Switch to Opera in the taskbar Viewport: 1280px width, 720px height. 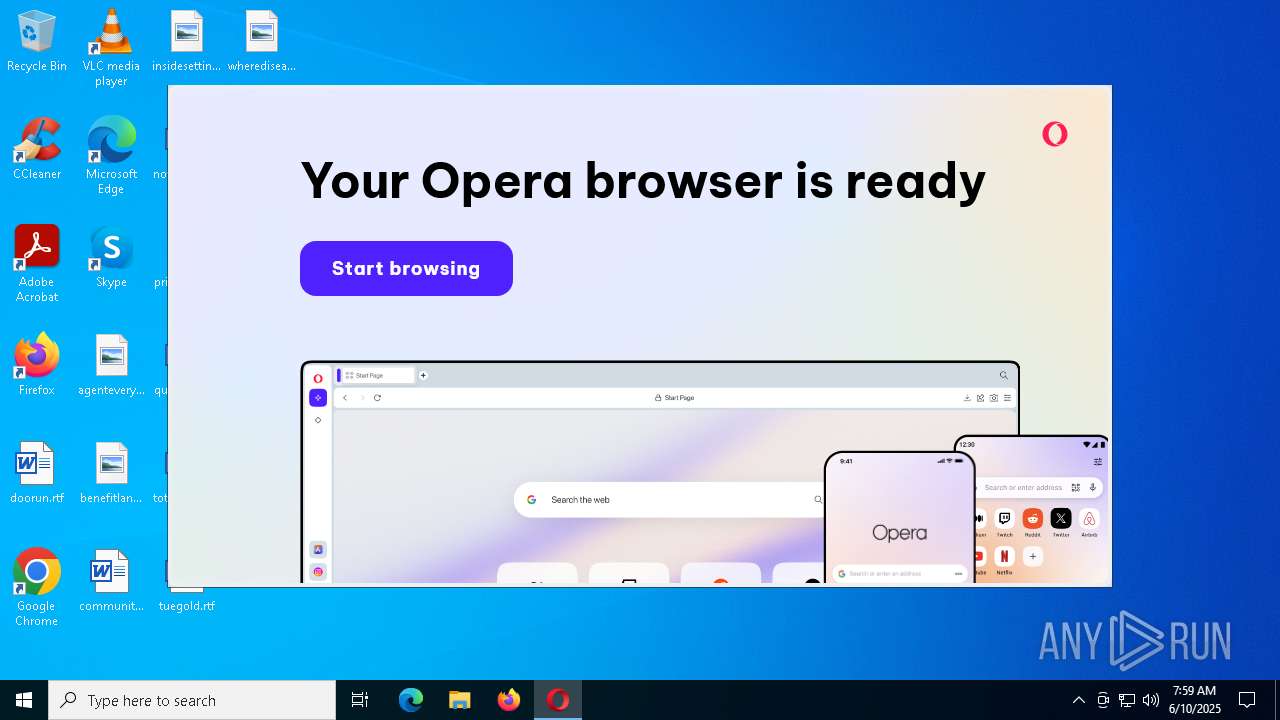[558, 700]
